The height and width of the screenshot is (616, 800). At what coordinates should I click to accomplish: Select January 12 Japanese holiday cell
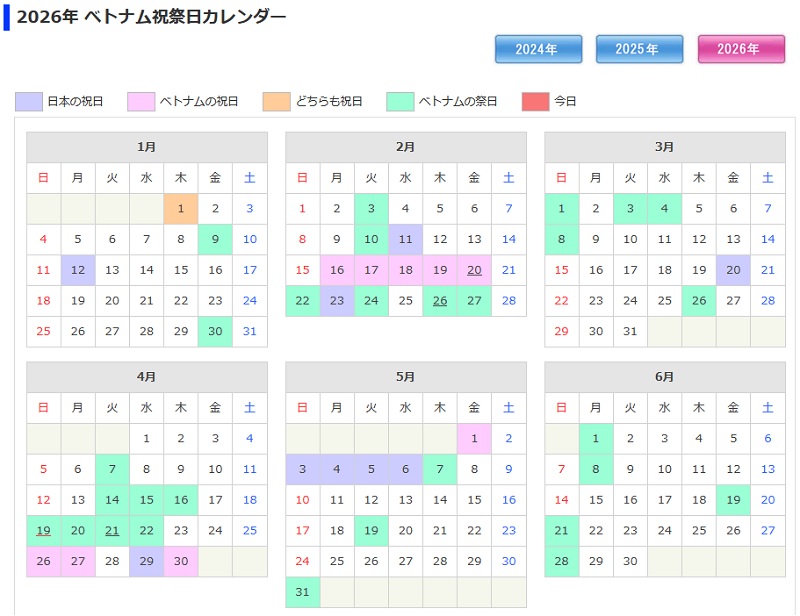[78, 270]
